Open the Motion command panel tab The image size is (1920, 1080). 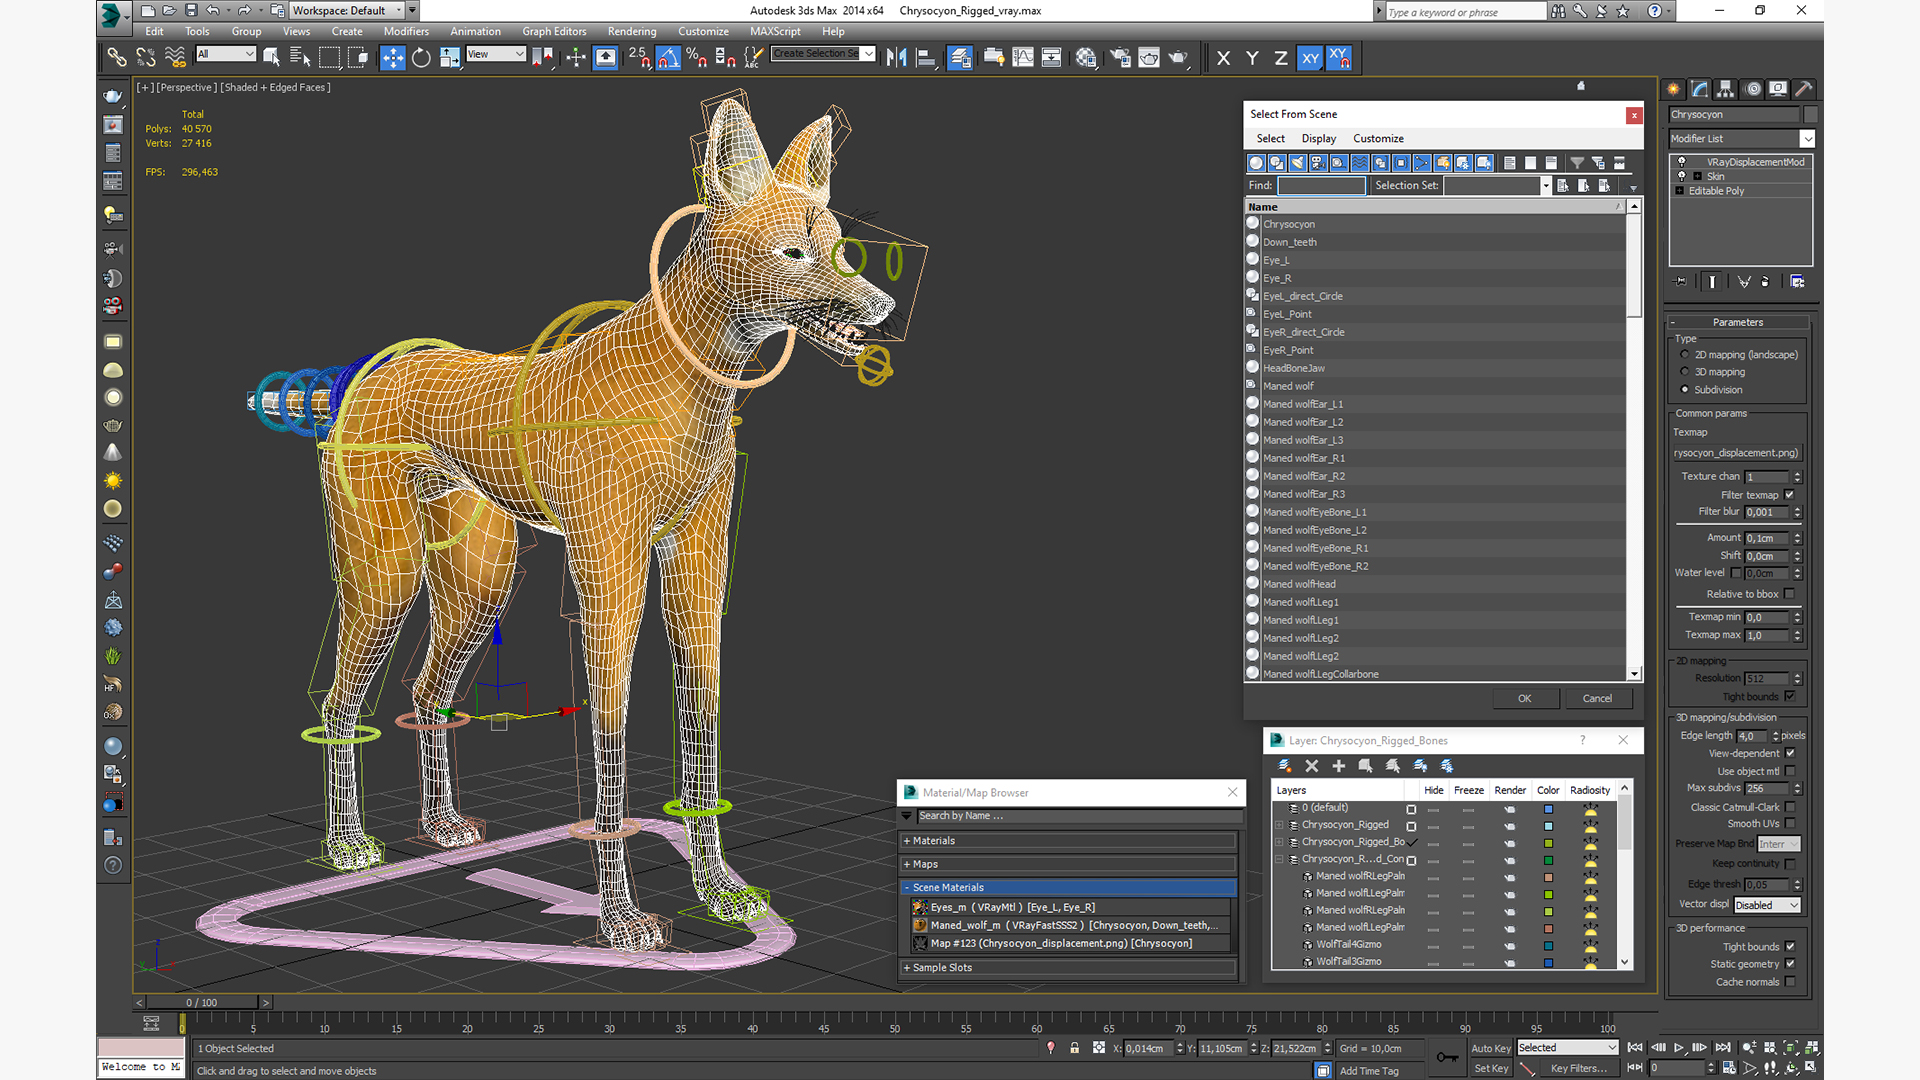1753,89
